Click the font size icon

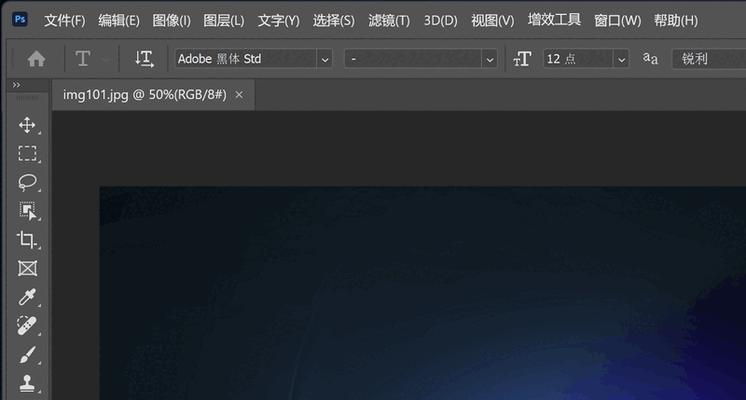522,59
